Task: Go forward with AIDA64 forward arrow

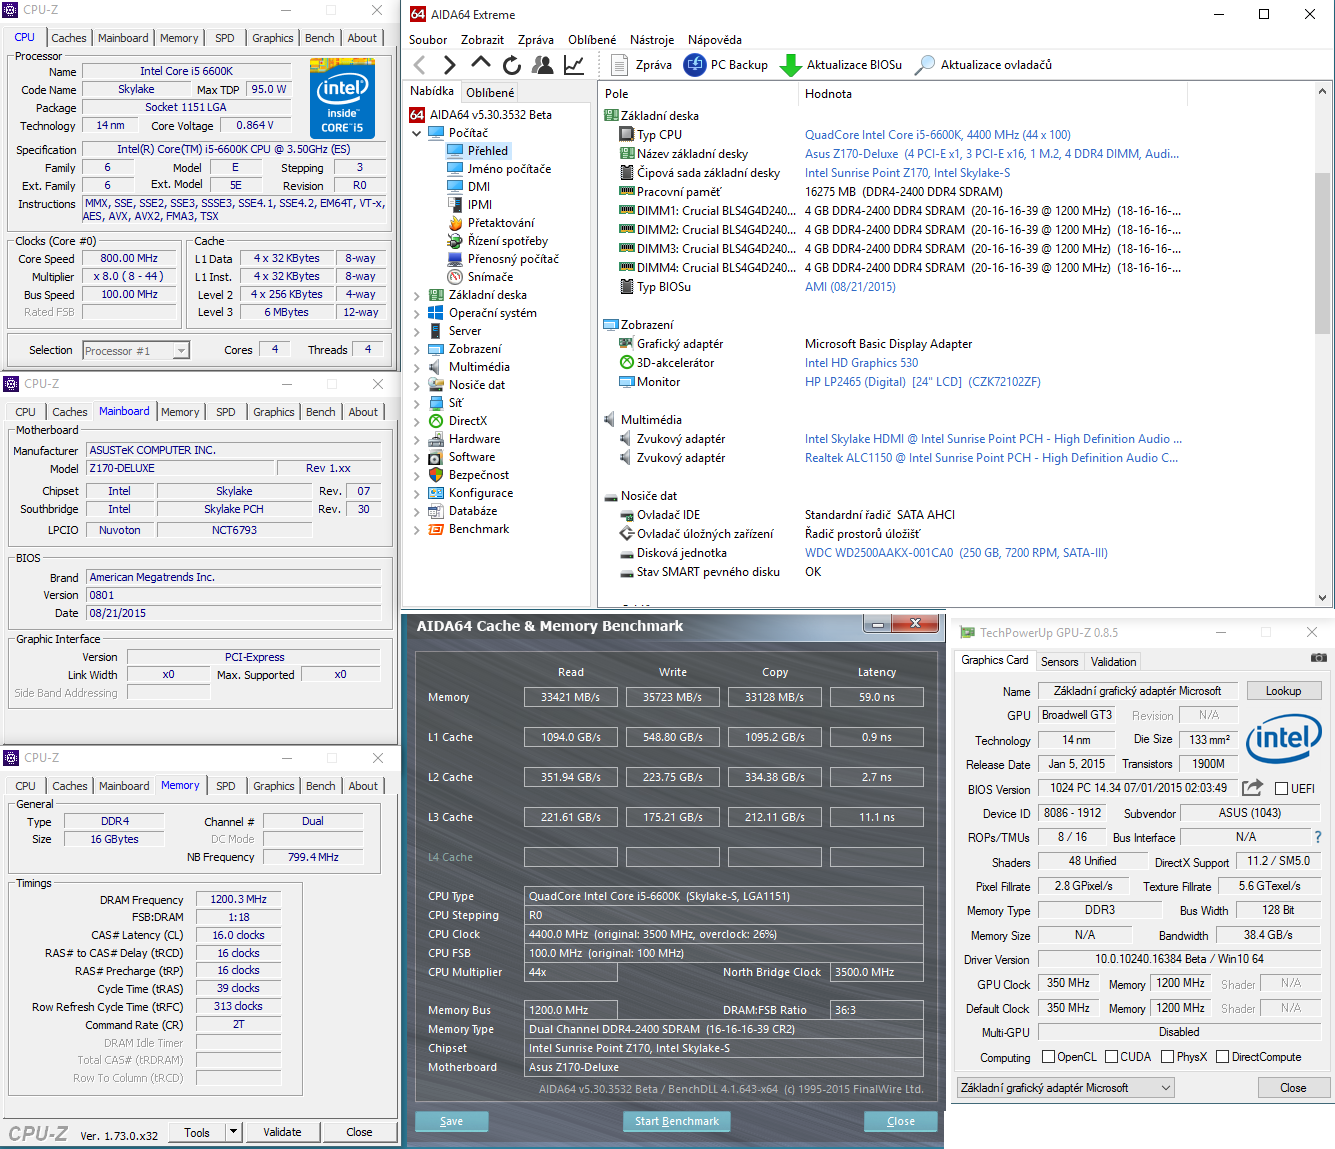Action: (450, 65)
